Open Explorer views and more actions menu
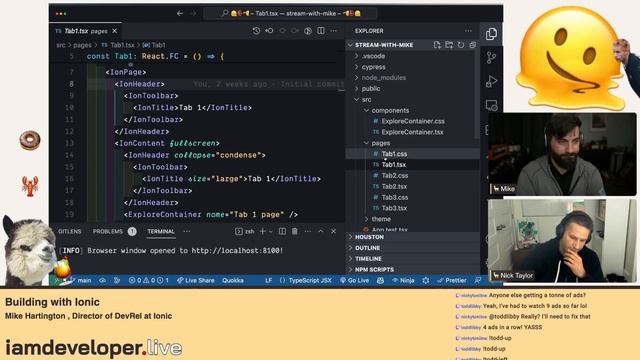 coord(468,31)
